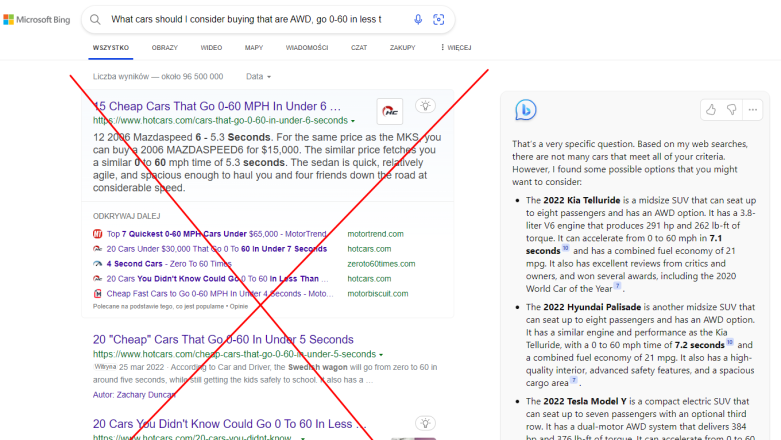Click motorbiscuit favicon in explore list
The width and height of the screenshot is (781, 440).
pyautogui.click(x=98, y=293)
